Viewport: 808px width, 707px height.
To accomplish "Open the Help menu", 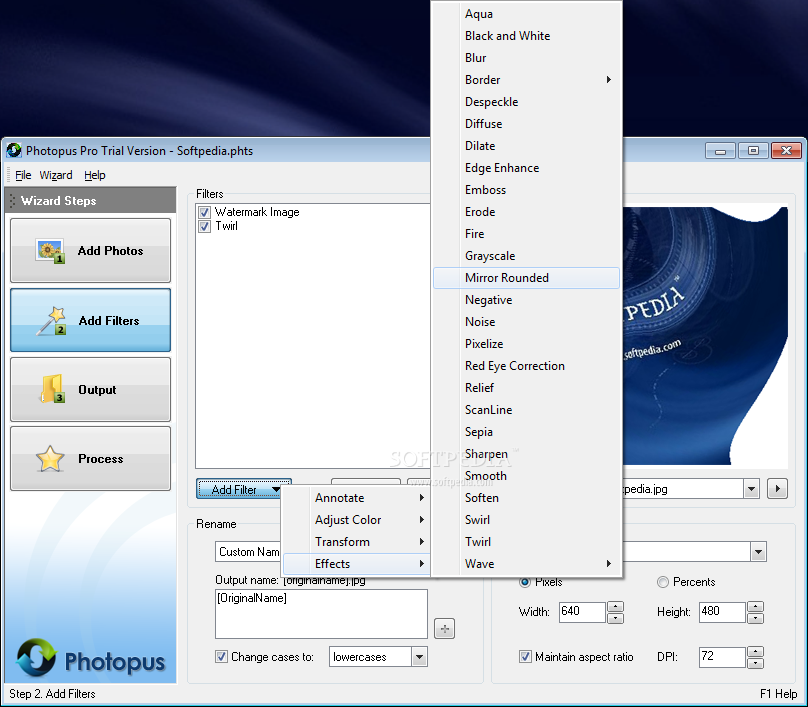I will coord(95,175).
